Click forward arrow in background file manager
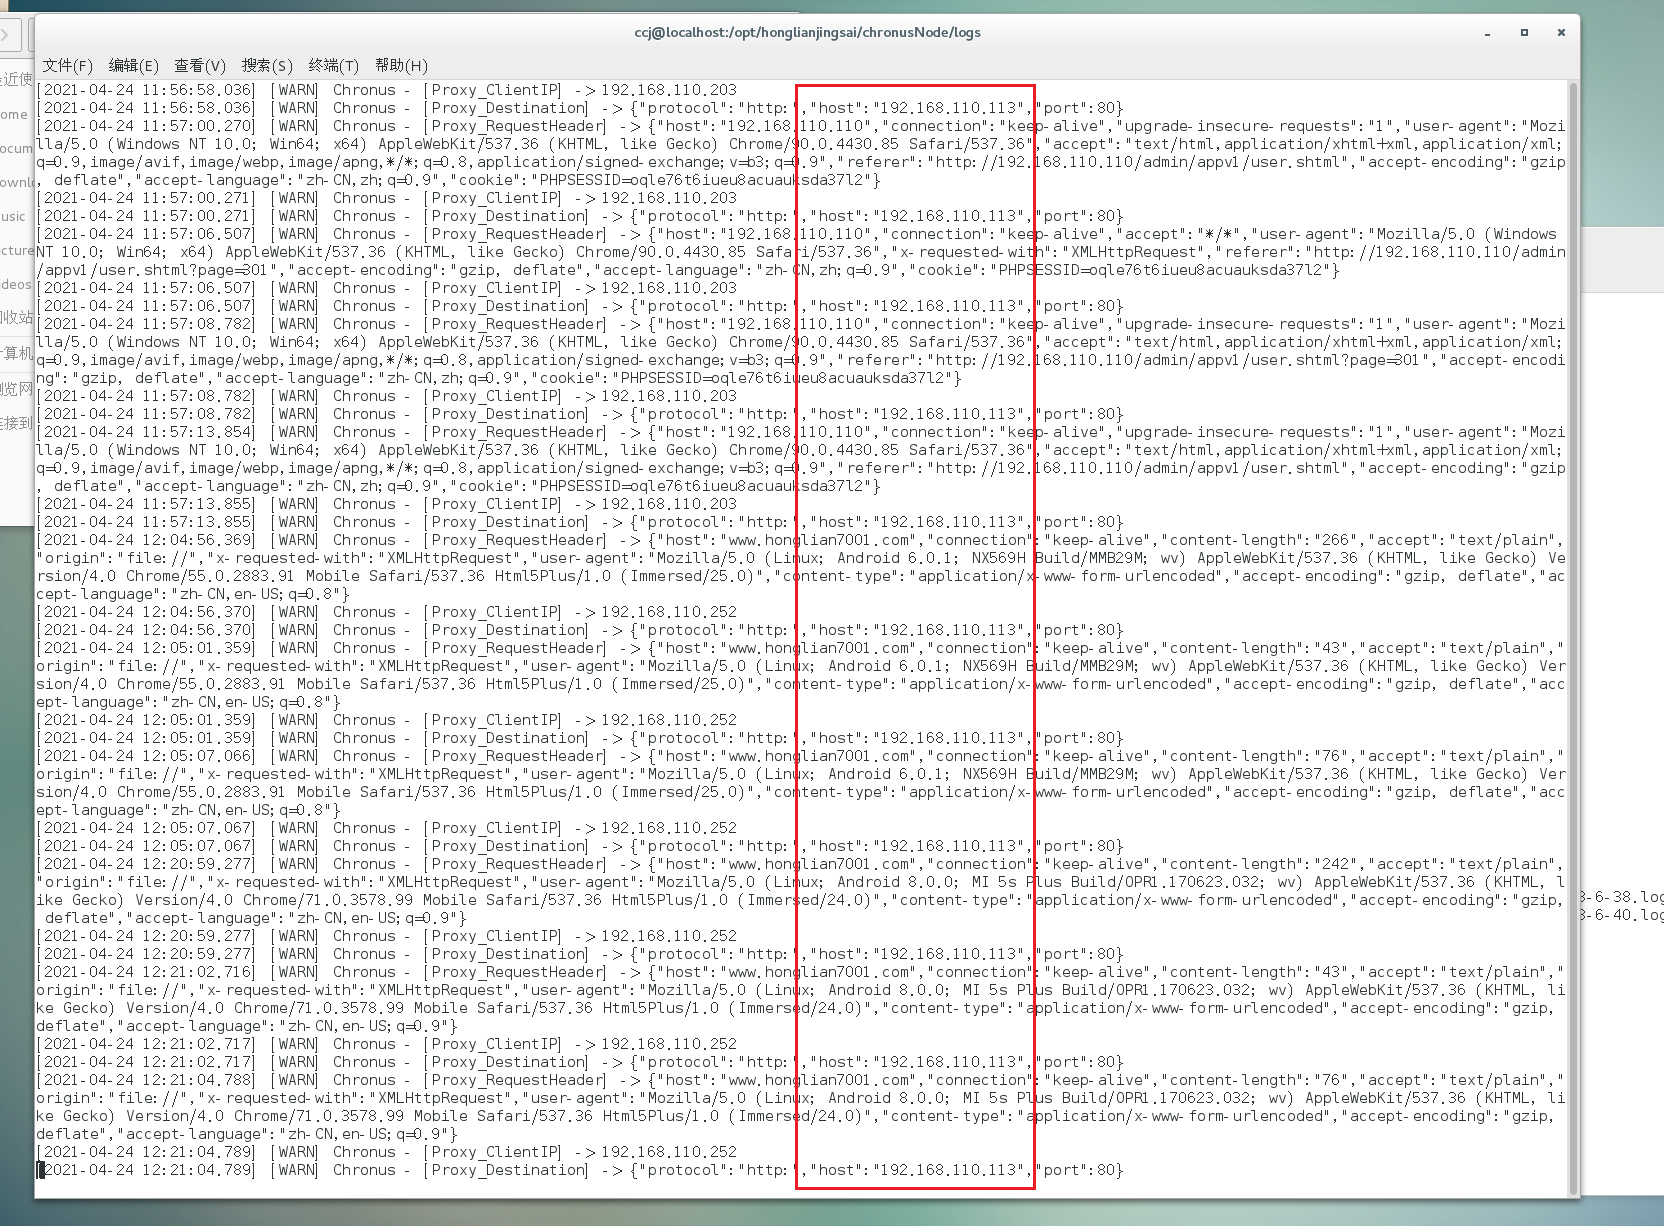 [7, 37]
